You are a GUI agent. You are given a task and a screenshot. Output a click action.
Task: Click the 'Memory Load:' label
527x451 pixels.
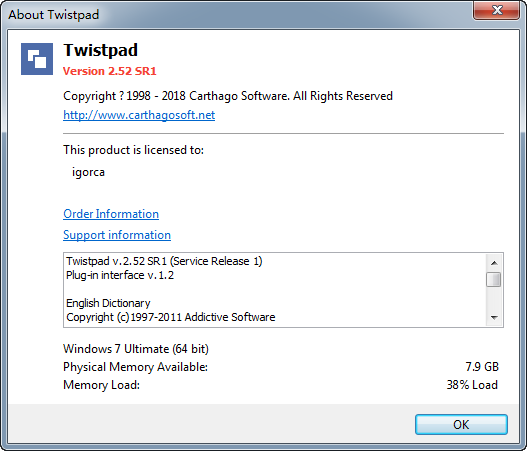click(102, 385)
